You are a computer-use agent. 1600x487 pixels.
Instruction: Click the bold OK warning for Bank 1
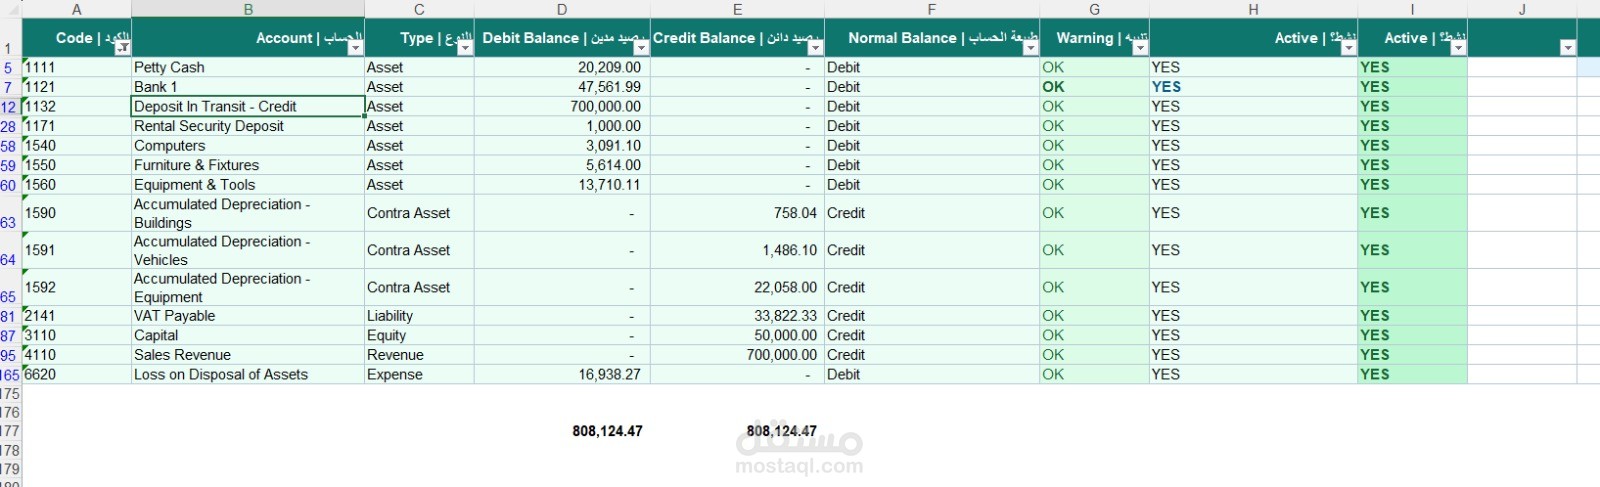(x=1094, y=87)
